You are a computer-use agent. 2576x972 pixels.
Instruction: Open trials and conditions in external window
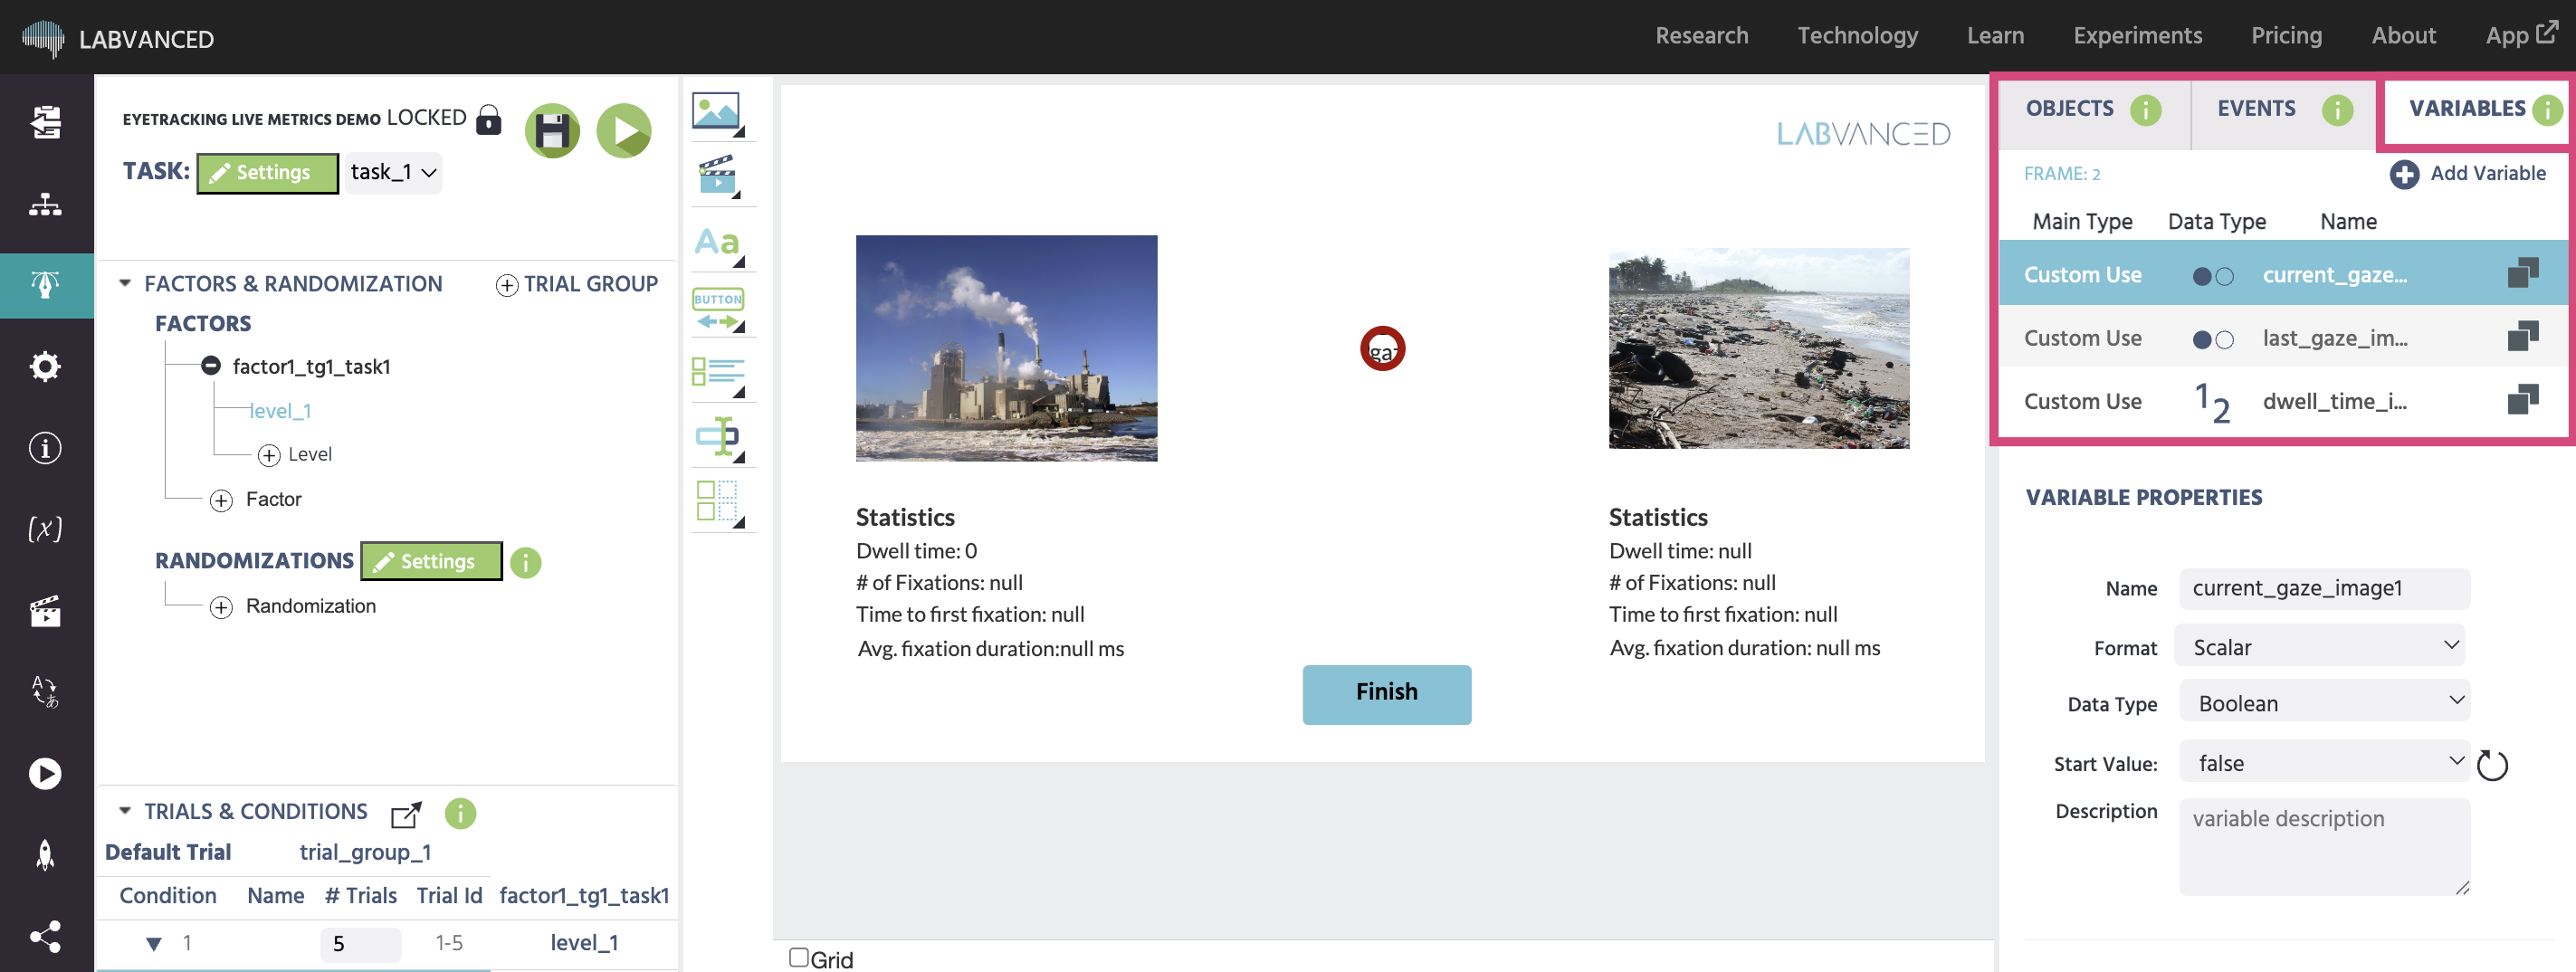406,814
